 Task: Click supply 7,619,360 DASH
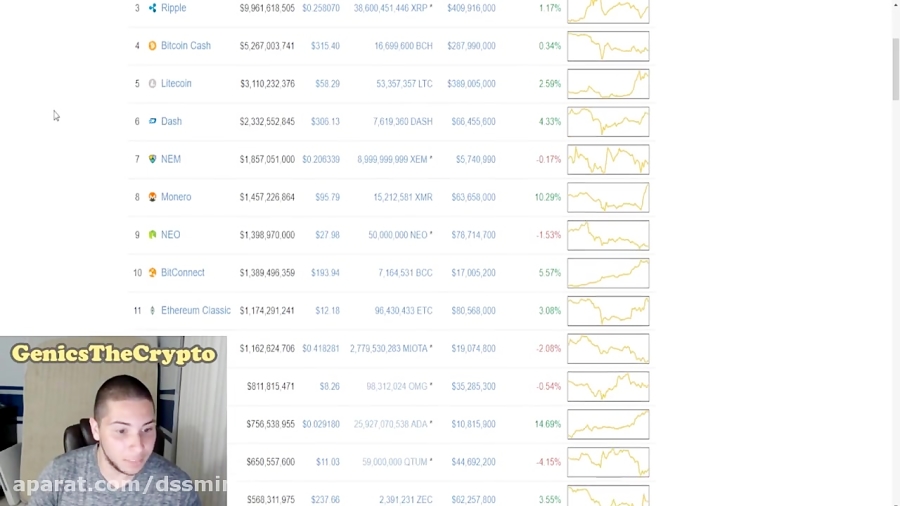tap(402, 122)
